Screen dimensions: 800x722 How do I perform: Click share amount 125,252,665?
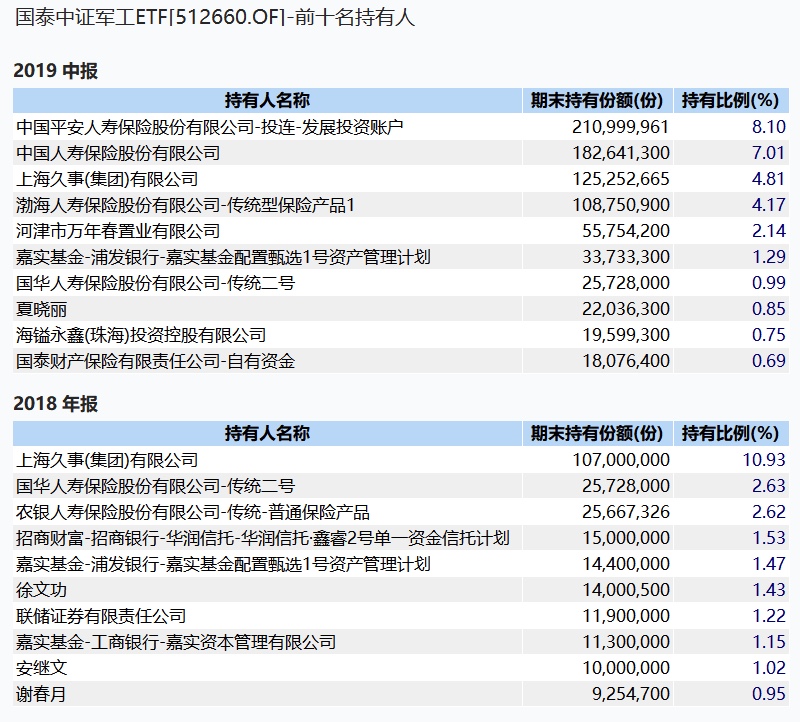(x=620, y=179)
